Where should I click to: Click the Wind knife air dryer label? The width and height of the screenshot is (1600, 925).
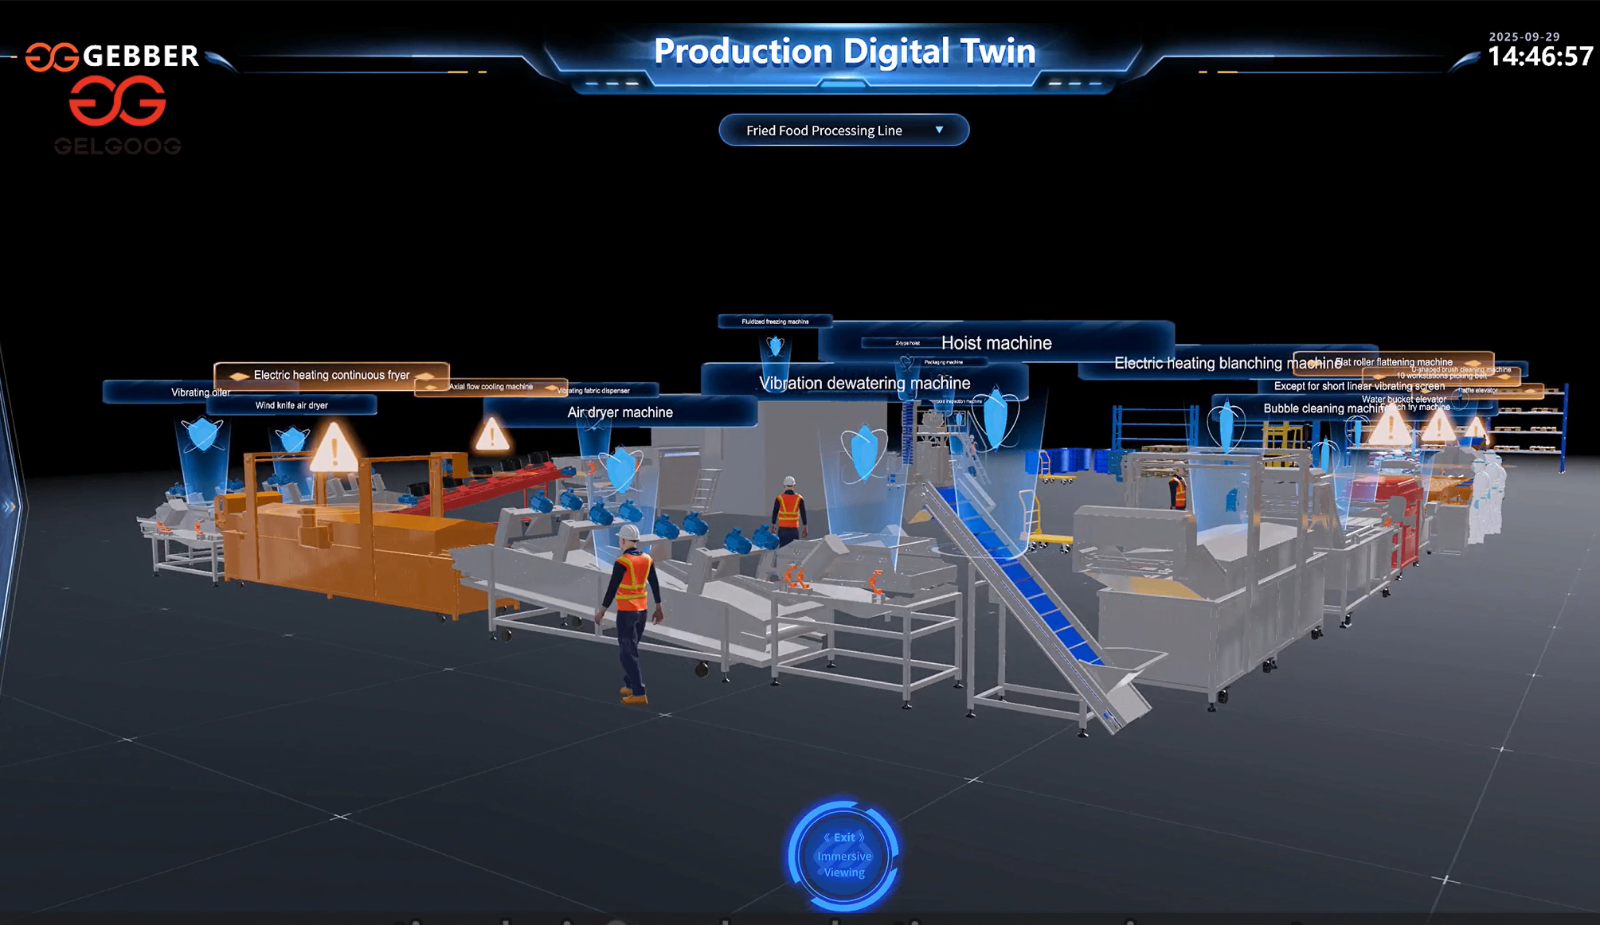(x=291, y=405)
